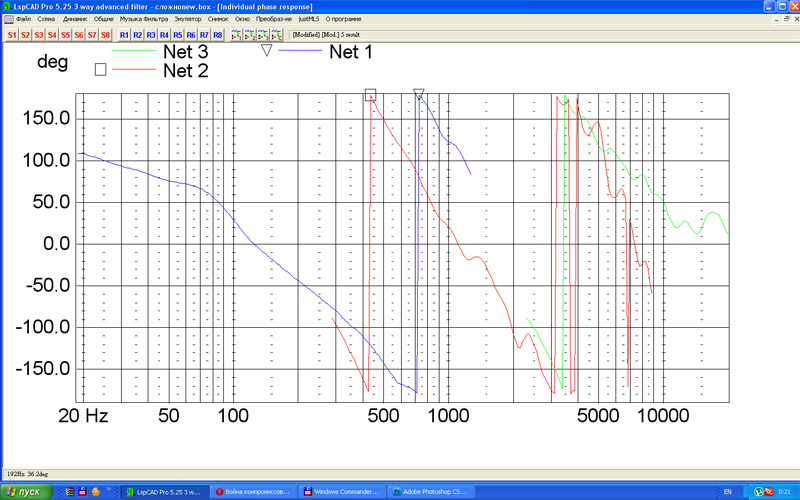This screenshot has width=800, height=500.
Task: Click the S3 snapshot button
Action: (x=39, y=35)
